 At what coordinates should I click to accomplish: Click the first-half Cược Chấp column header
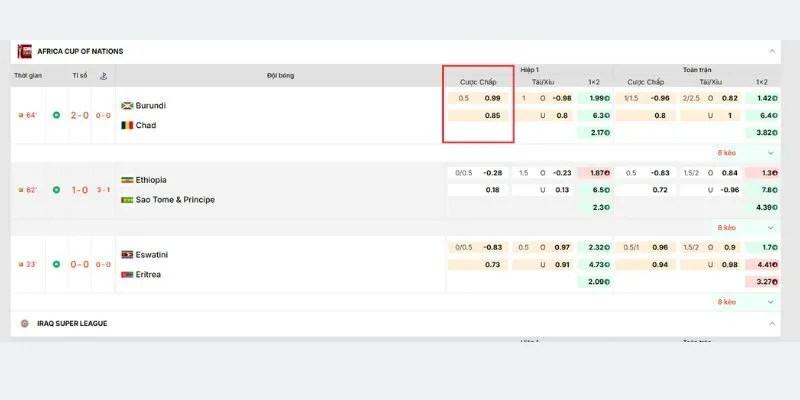[478, 81]
